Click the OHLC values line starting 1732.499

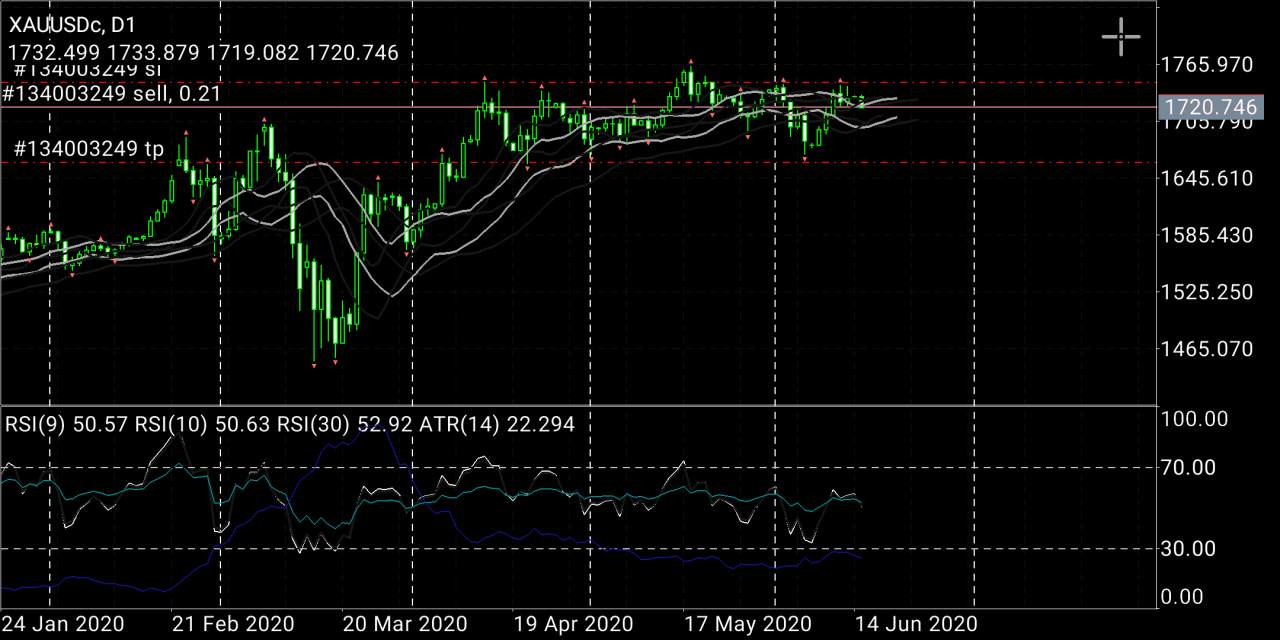click(204, 53)
